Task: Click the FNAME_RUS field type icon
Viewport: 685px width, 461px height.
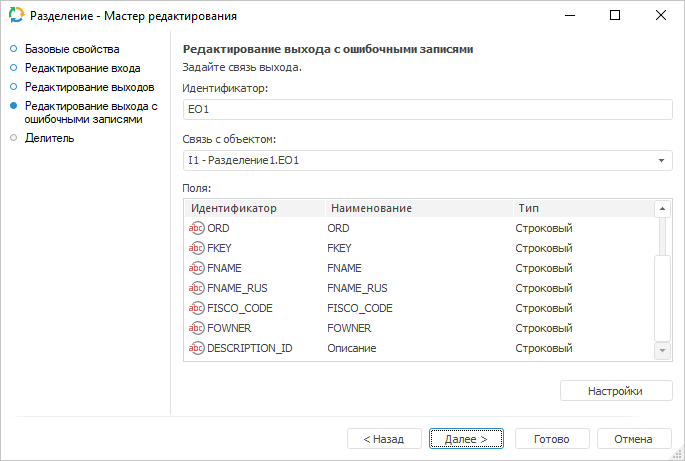Action: pos(196,288)
